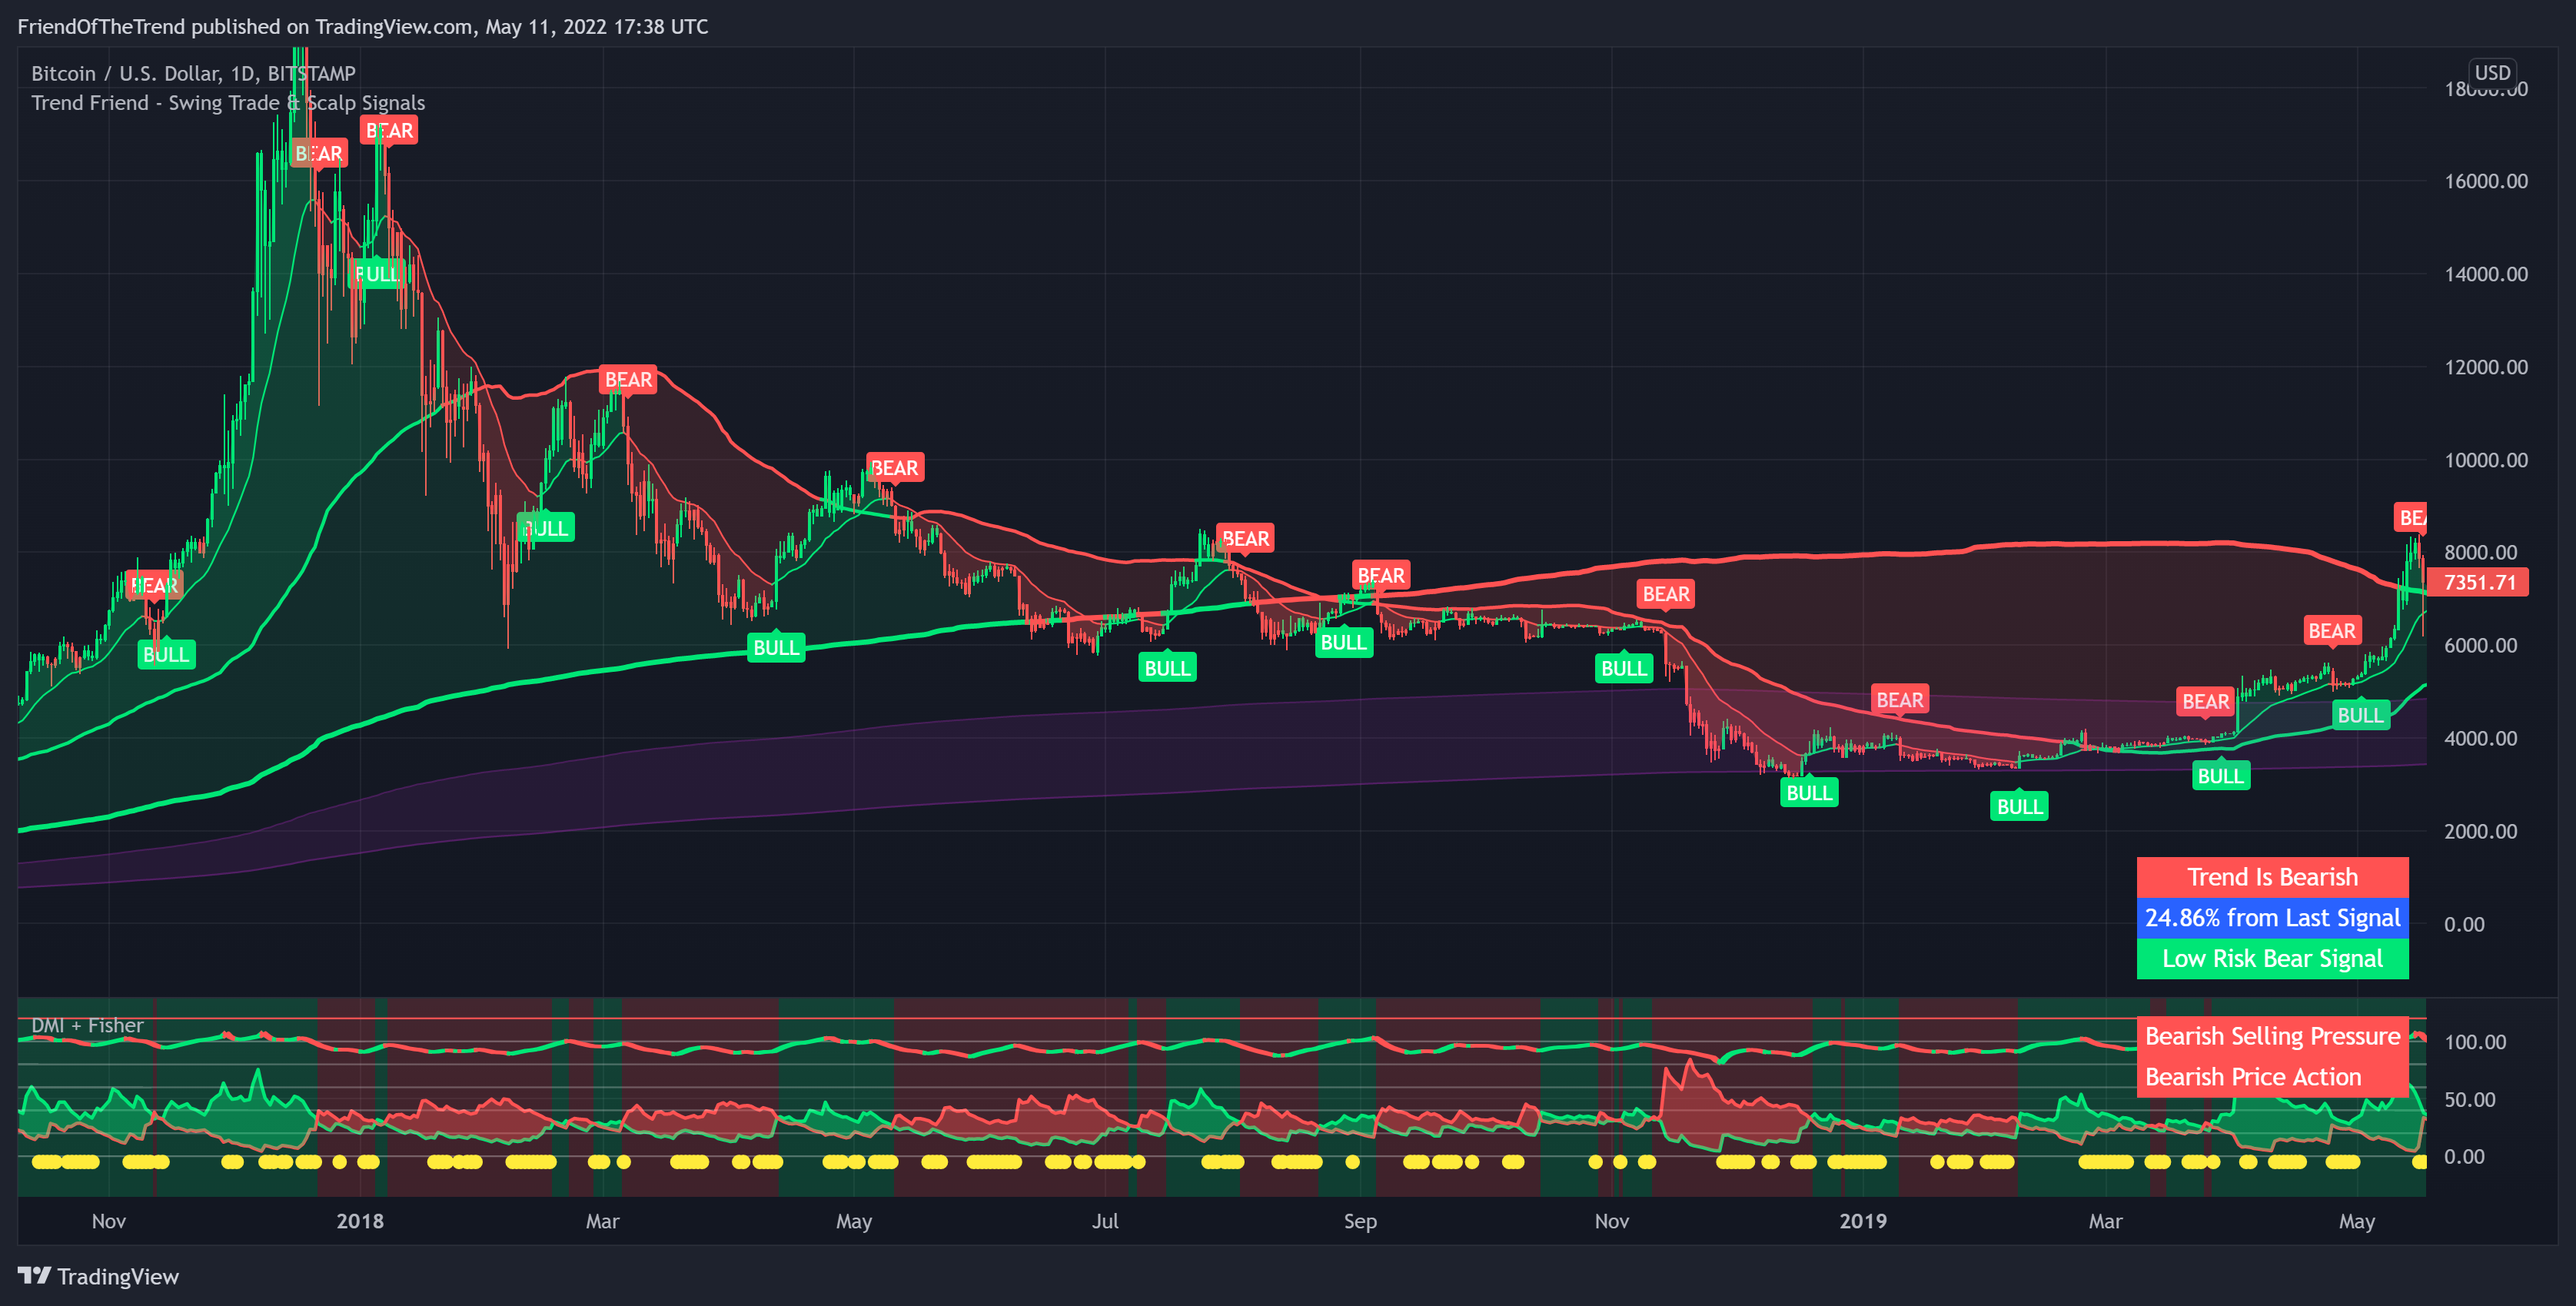Click the BEAR marker at September 2018
The height and width of the screenshot is (1306, 2576).
click(x=1381, y=575)
